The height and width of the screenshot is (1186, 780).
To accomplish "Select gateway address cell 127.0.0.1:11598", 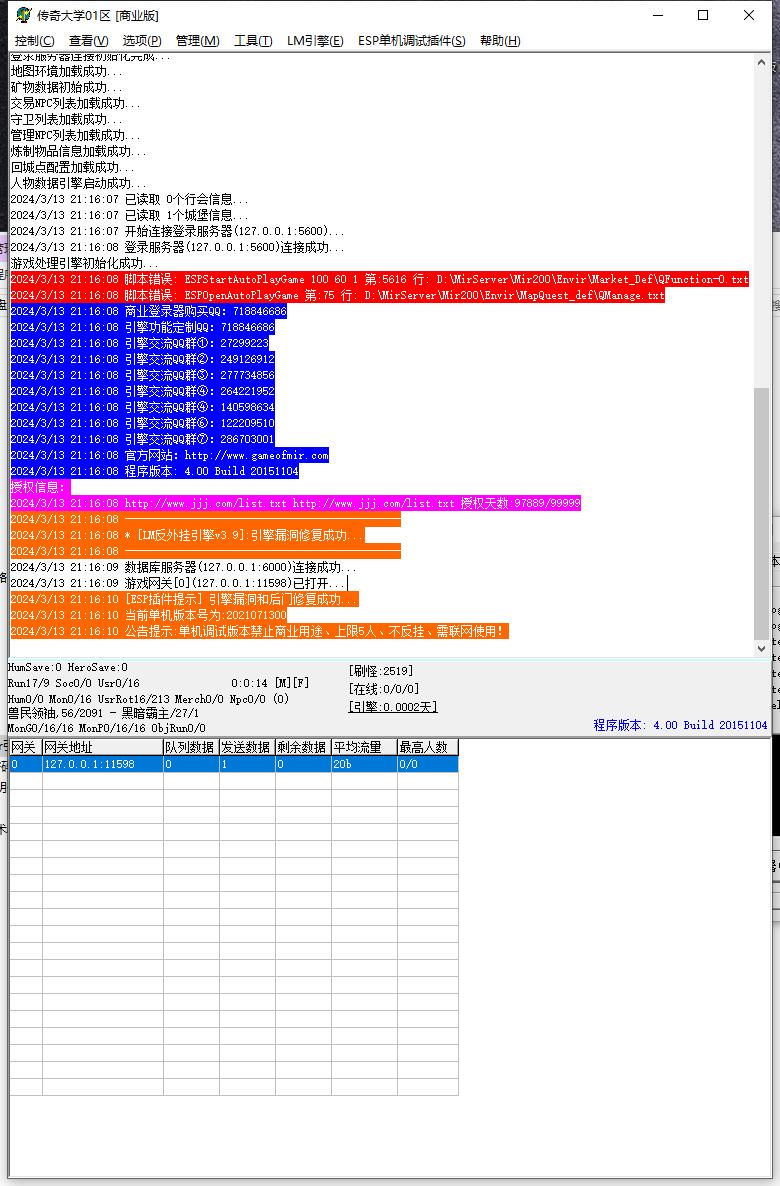I will click(x=102, y=764).
